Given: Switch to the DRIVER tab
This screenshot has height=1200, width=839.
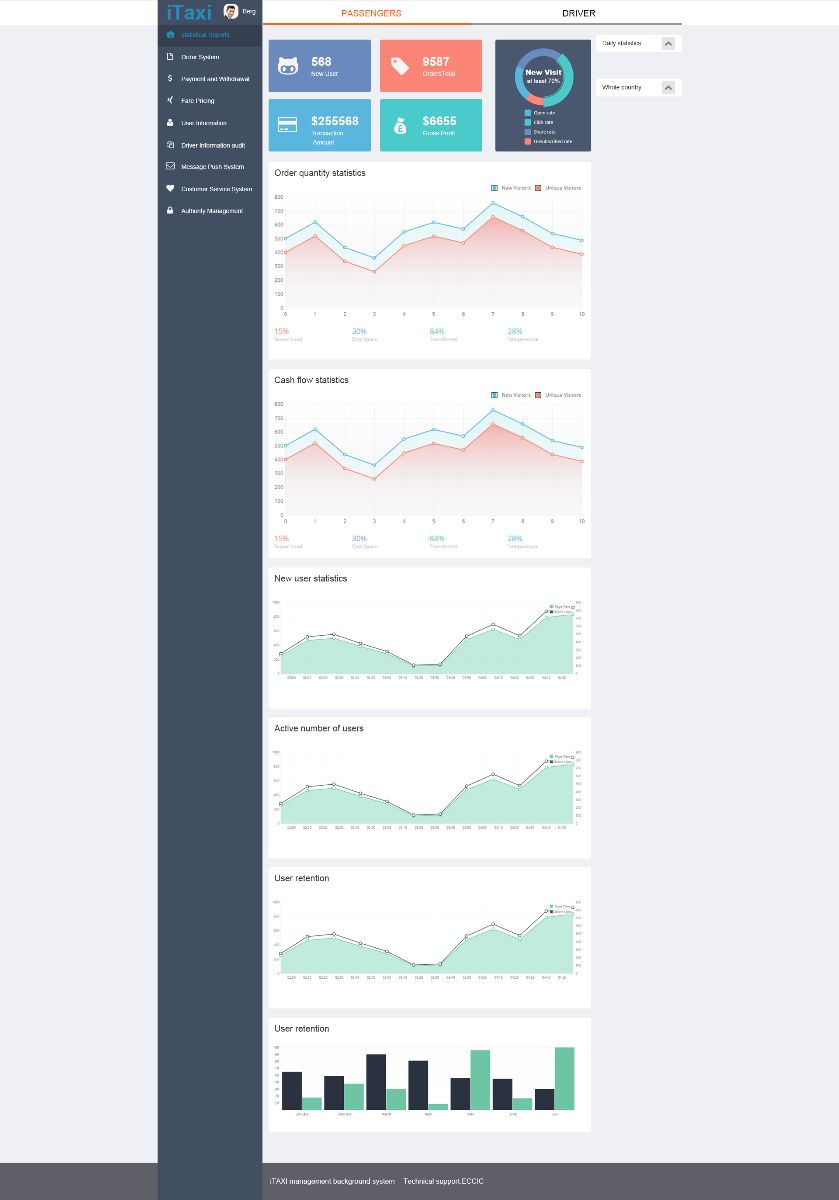Looking at the screenshot, I should 578,13.
